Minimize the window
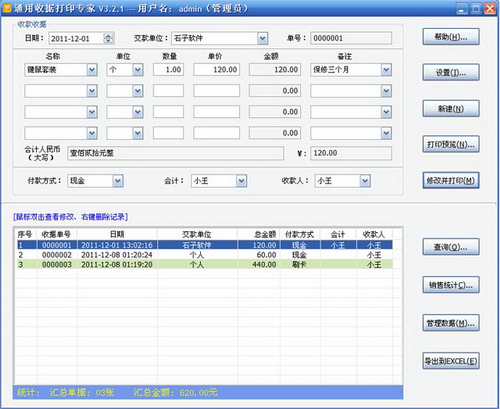The height and width of the screenshot is (409, 500). [462, 9]
